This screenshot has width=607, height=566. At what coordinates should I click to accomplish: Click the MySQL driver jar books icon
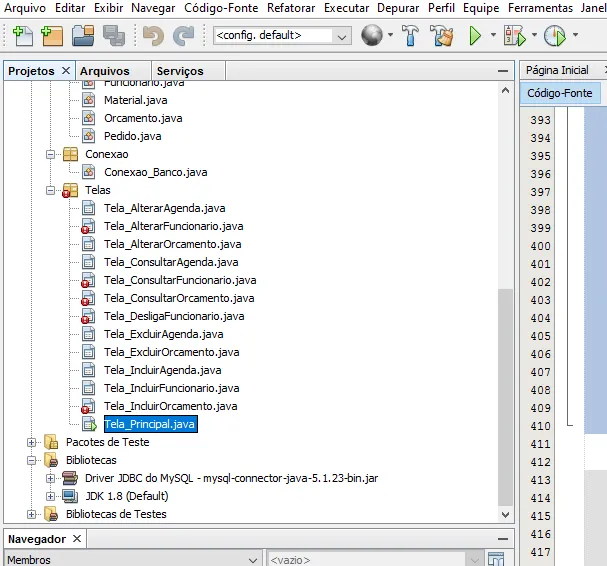[x=70, y=479]
